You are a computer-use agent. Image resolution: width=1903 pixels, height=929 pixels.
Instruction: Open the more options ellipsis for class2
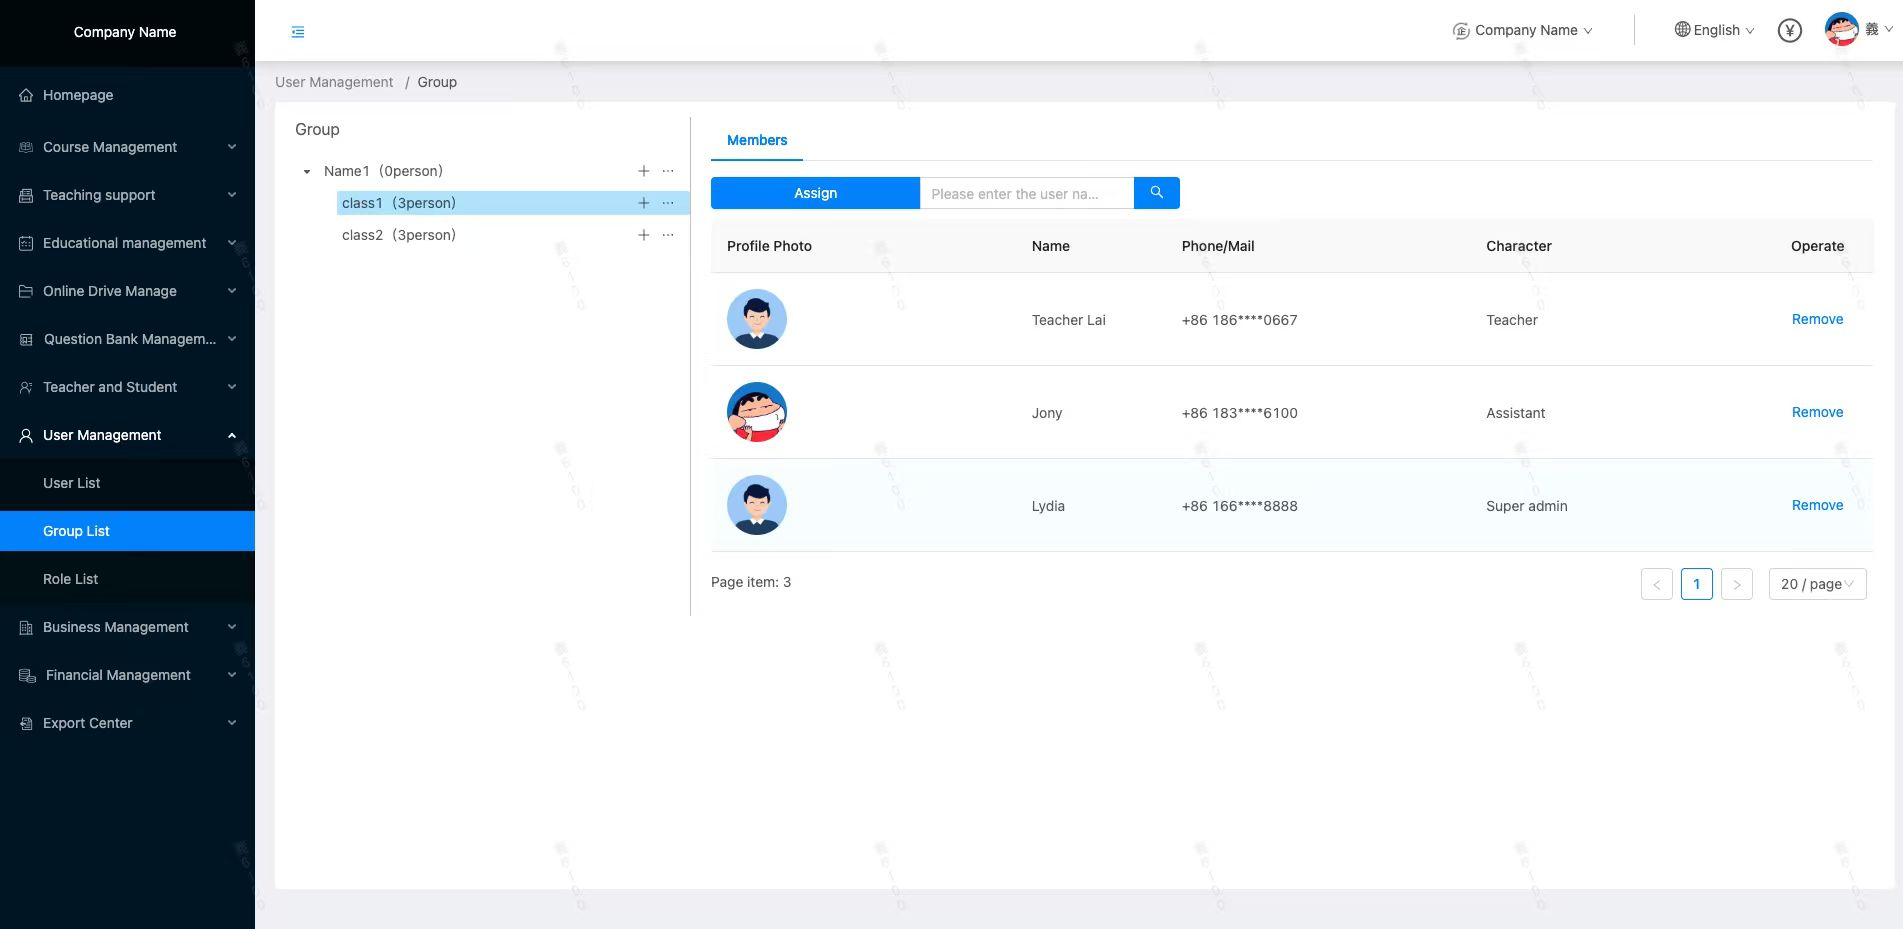[668, 235]
